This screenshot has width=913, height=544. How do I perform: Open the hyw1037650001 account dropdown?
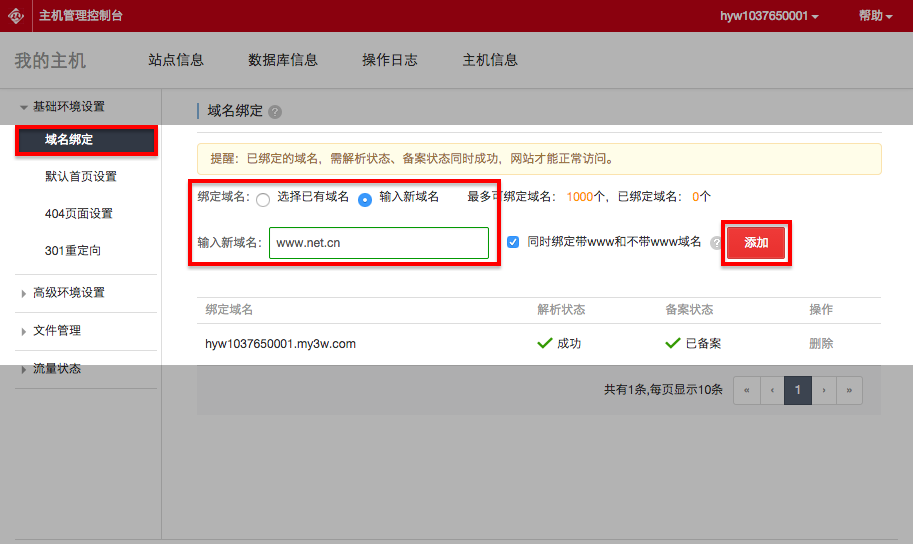tap(769, 16)
